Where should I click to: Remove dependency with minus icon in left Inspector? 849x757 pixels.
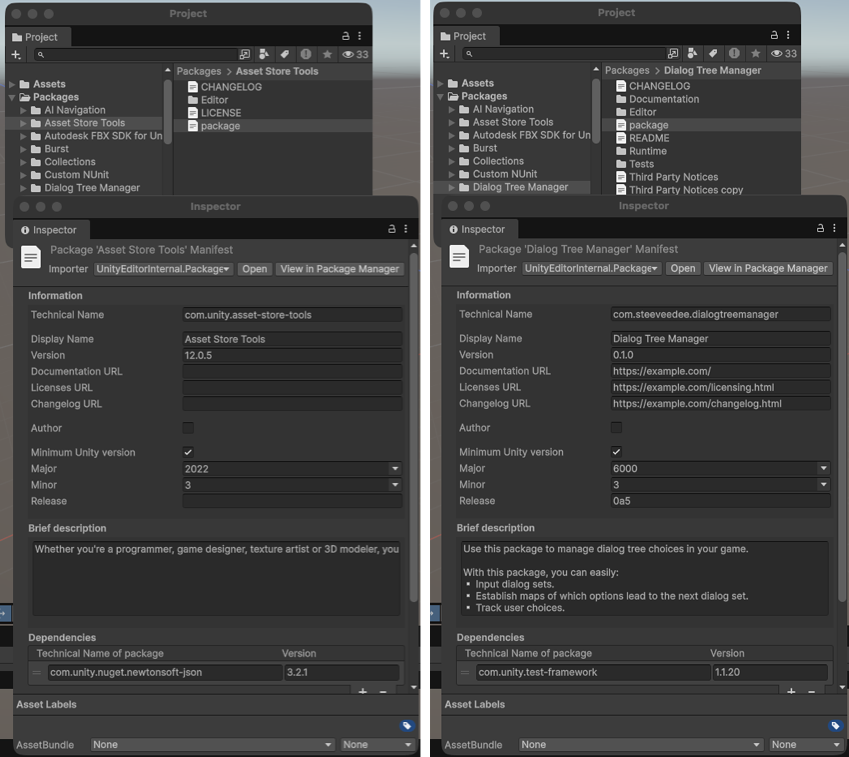tap(383, 691)
